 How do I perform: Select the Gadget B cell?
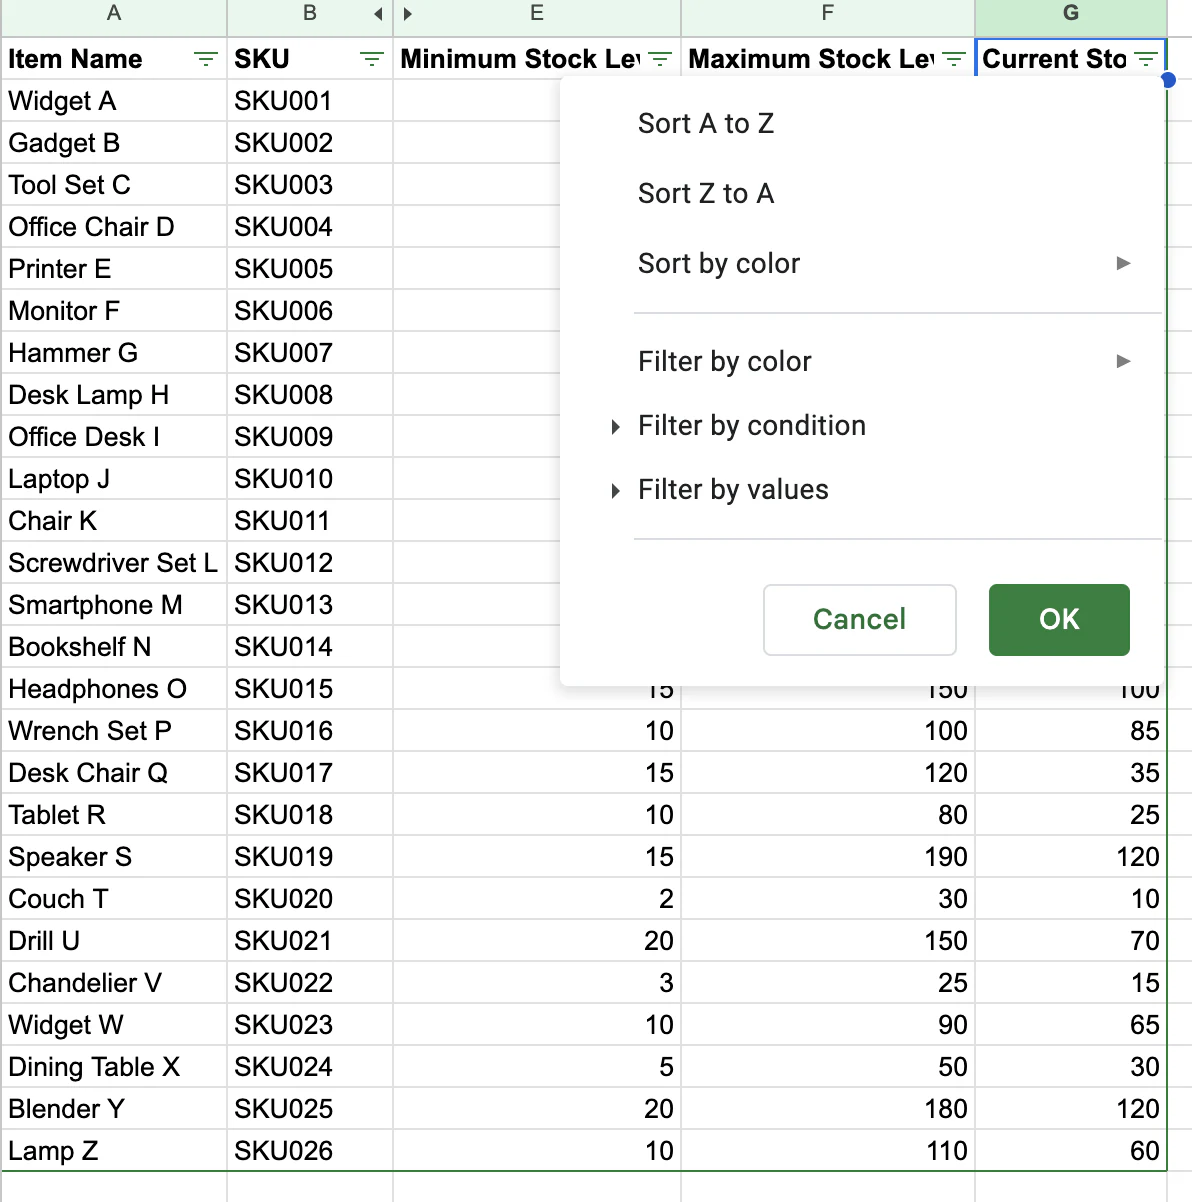[114, 143]
